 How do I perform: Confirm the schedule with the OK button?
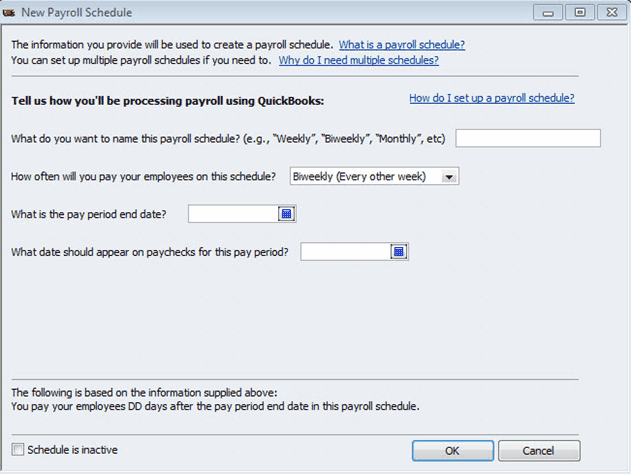click(453, 450)
